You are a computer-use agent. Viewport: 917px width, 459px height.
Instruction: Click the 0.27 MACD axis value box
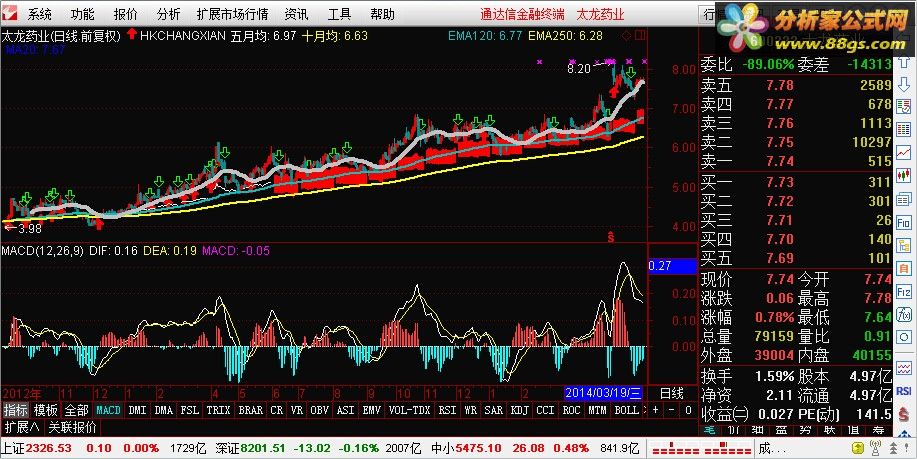[x=673, y=266]
